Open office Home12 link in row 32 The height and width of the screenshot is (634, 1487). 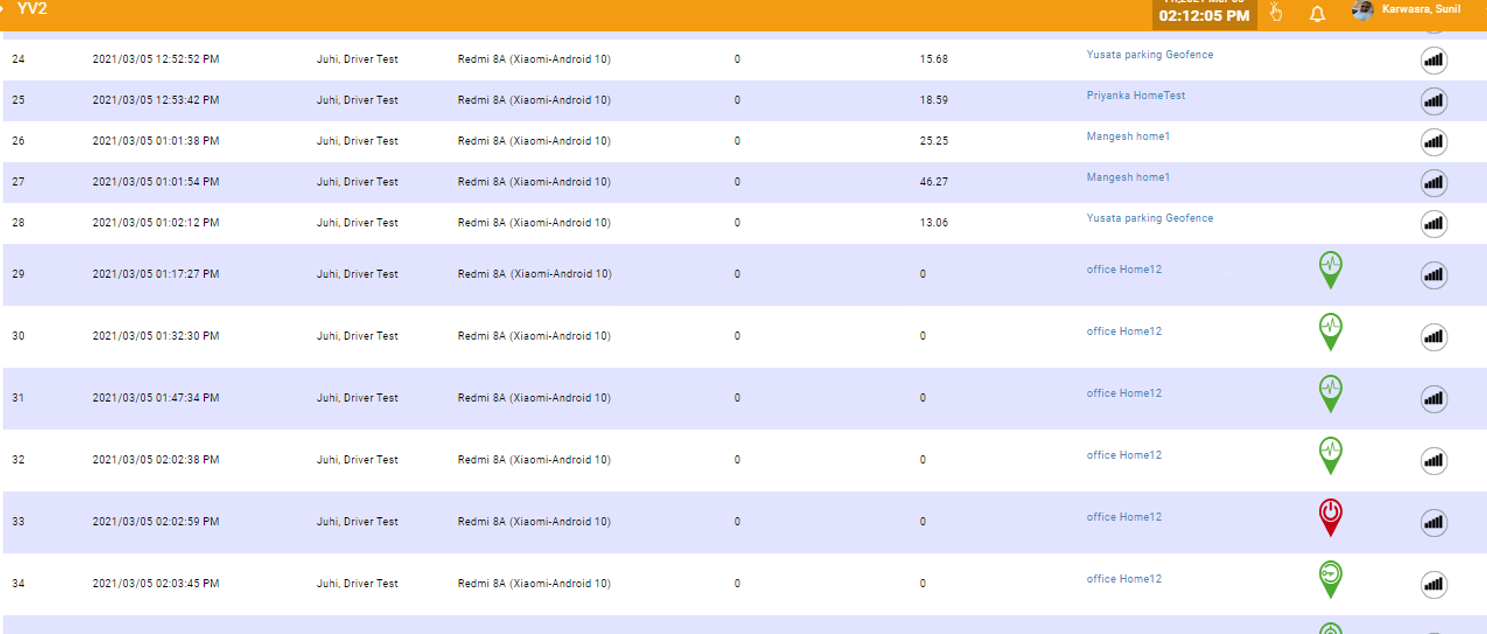[1124, 456]
